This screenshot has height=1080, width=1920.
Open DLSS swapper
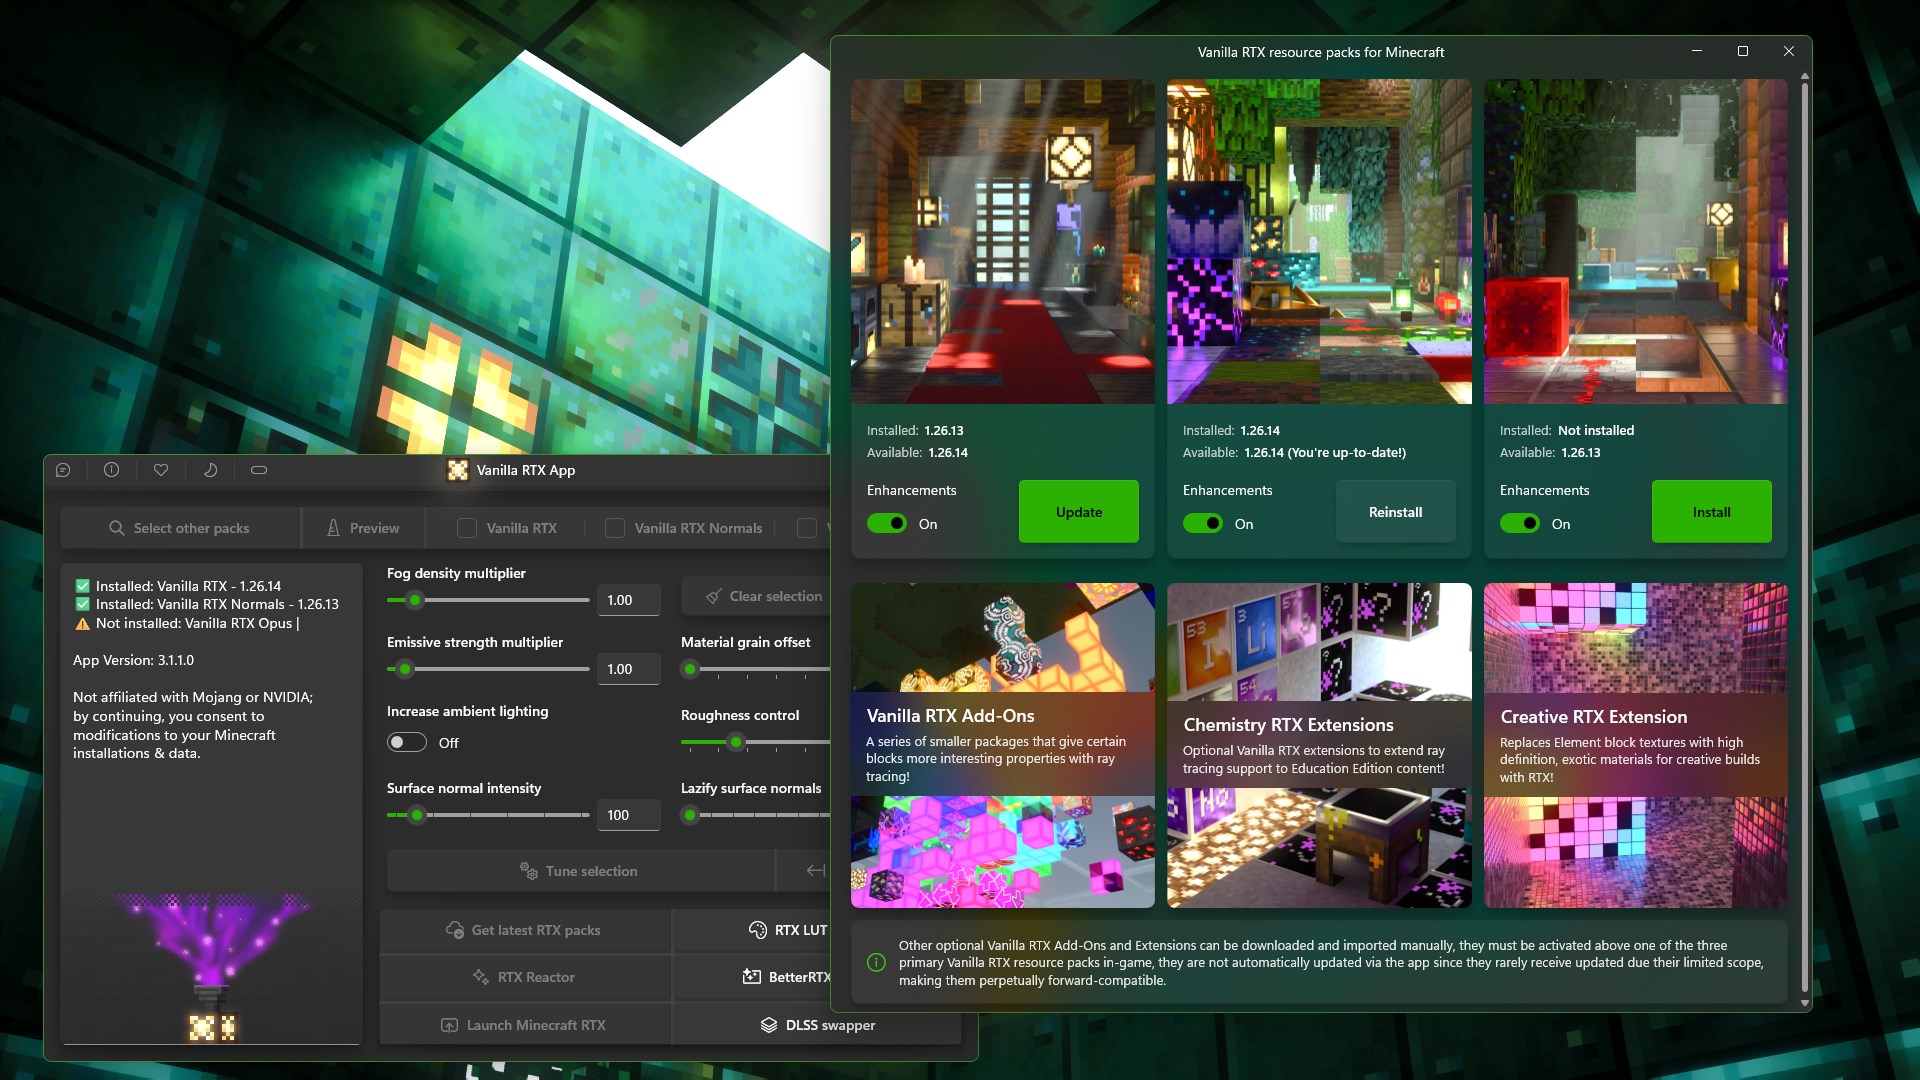[817, 1025]
